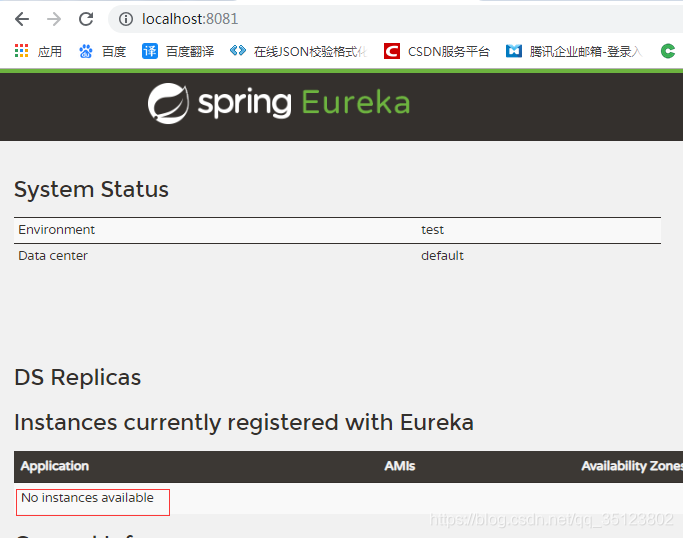Select the DS Replicas heading
Viewport: 683px width, 538px height.
[x=78, y=377]
